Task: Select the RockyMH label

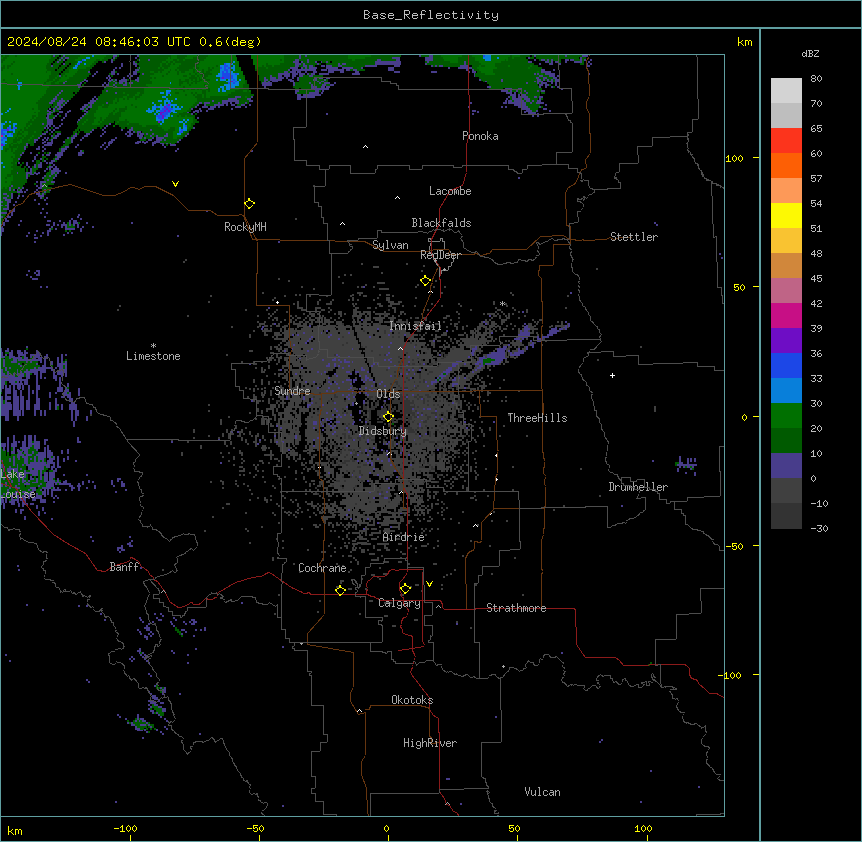Action: (x=245, y=227)
